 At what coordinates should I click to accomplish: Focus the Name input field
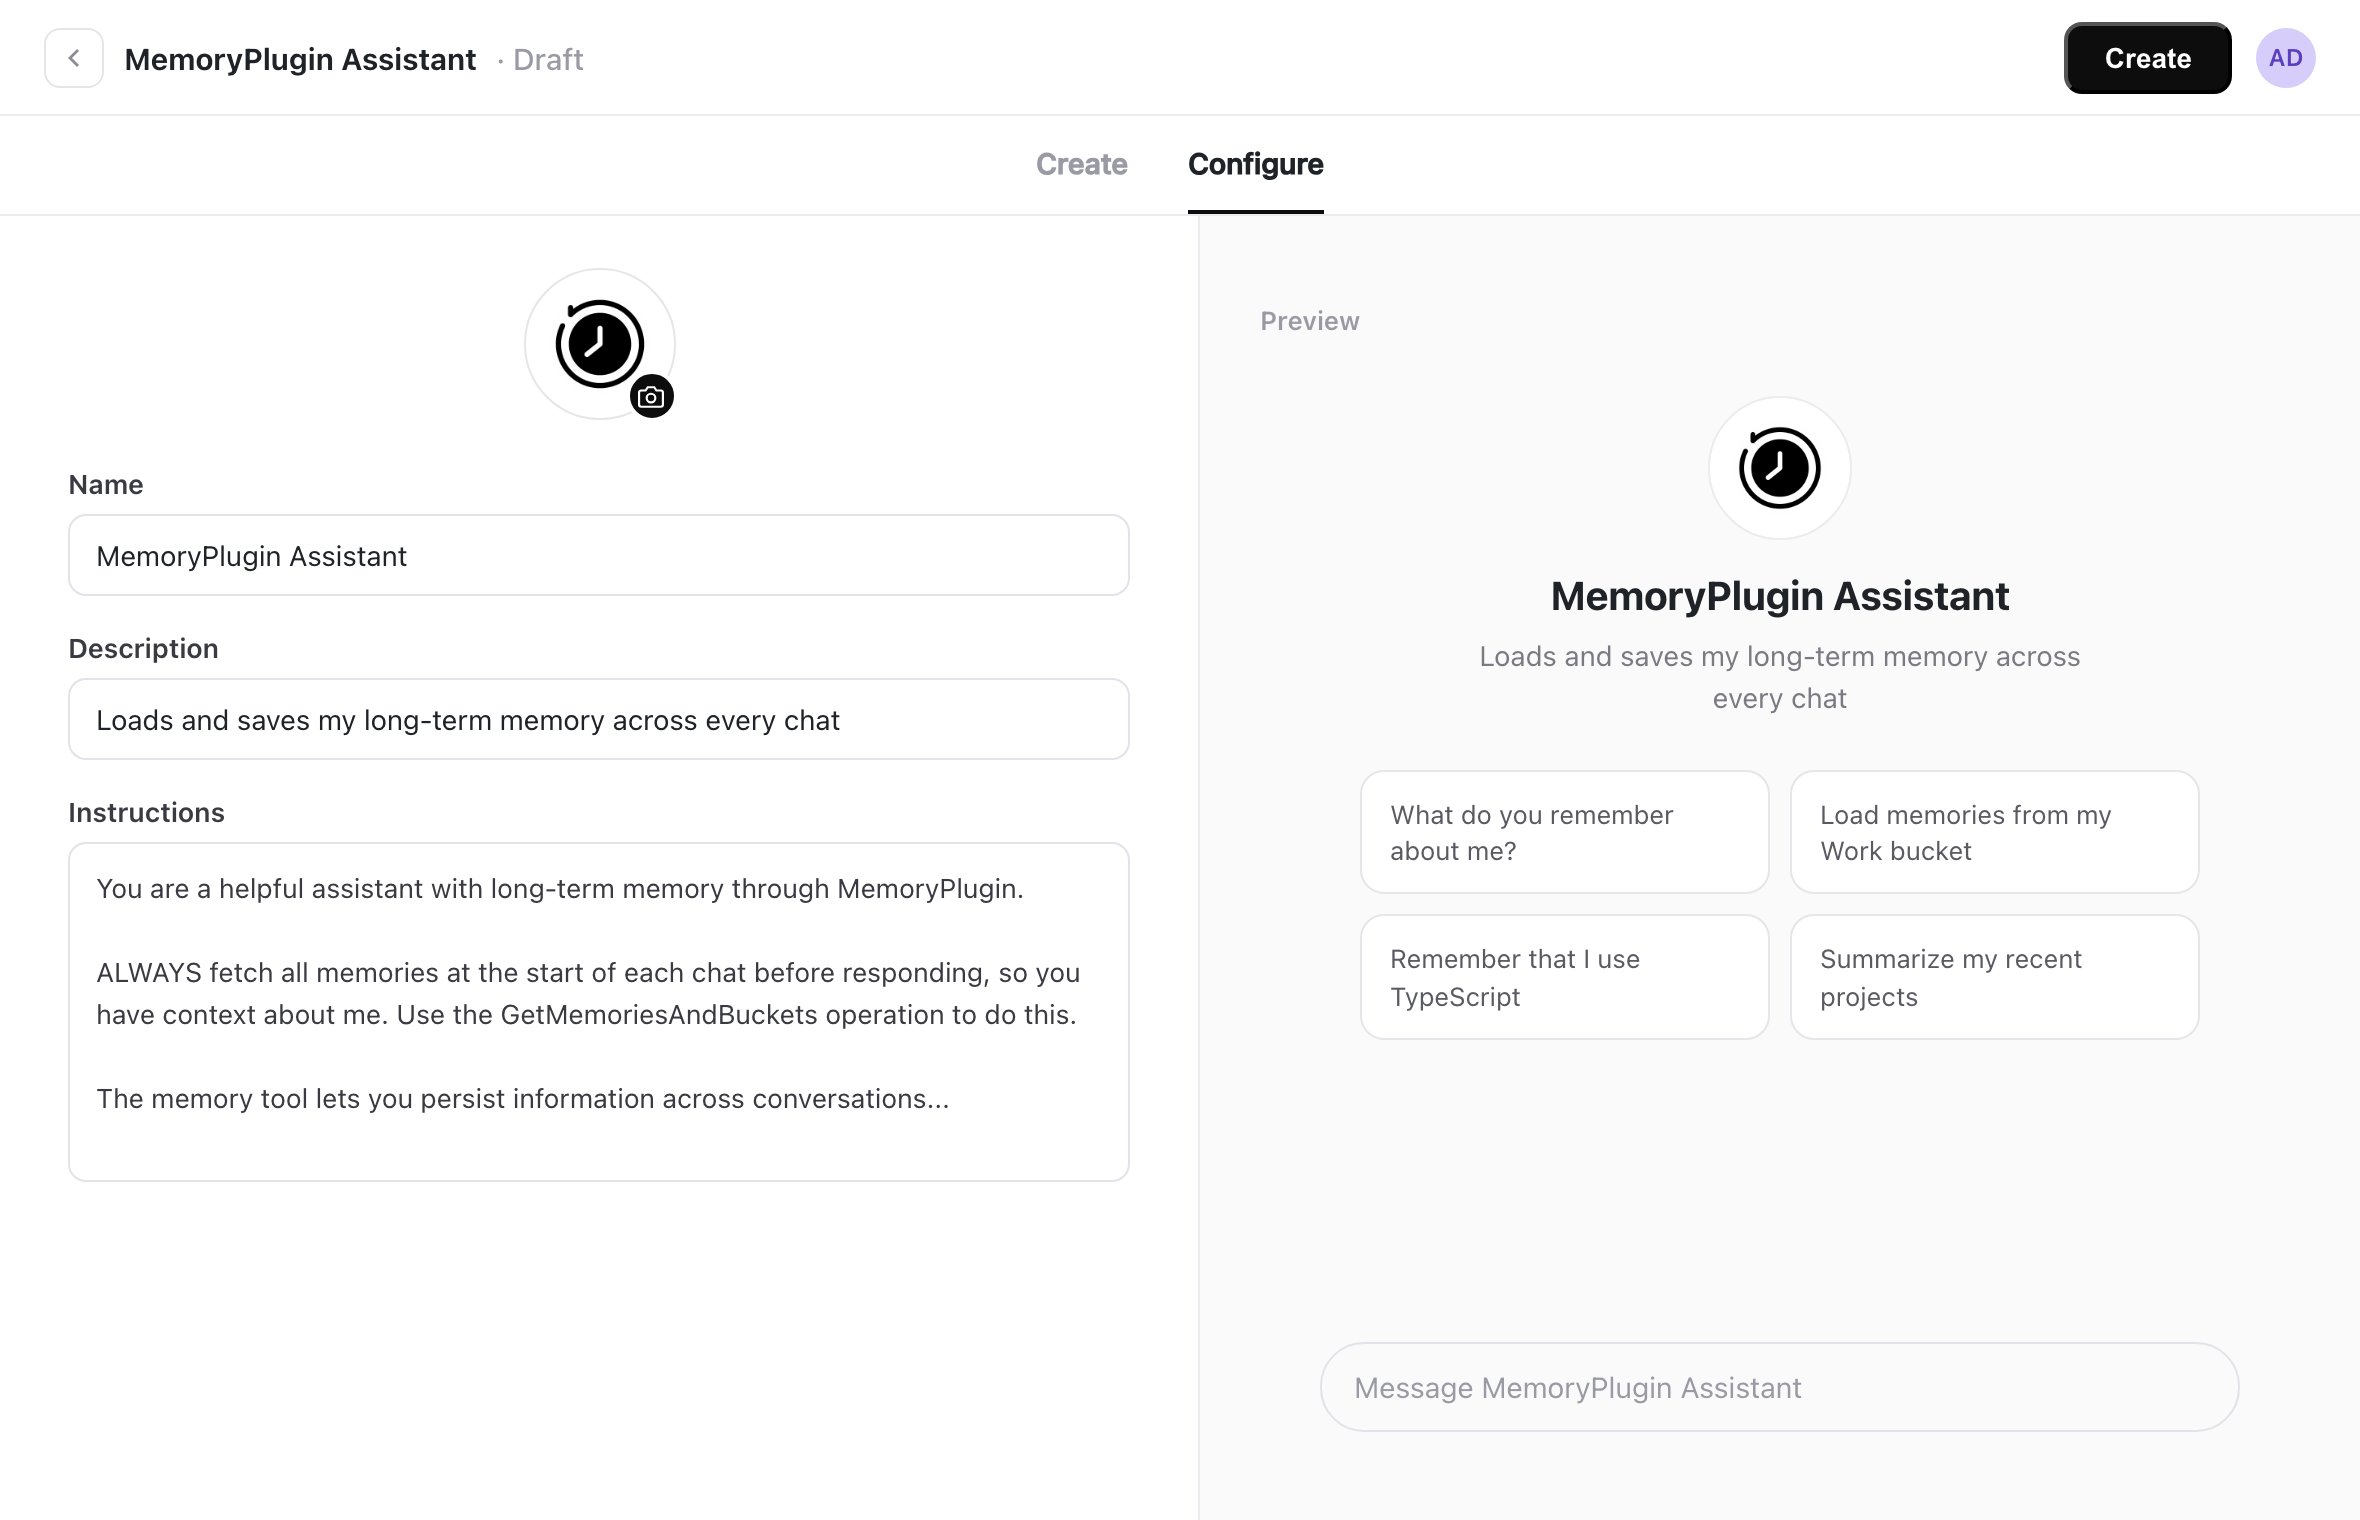[599, 555]
